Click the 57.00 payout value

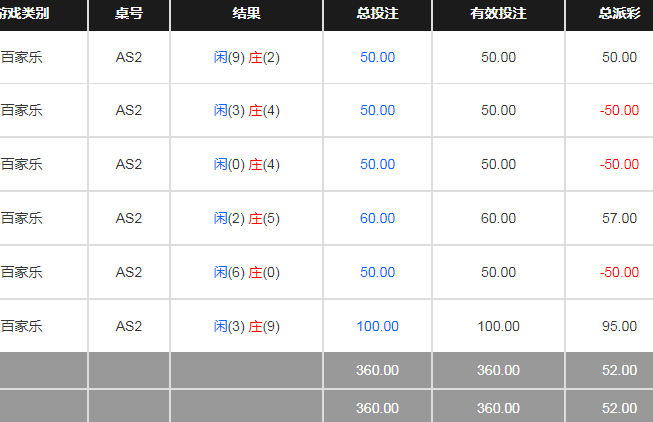[619, 218]
